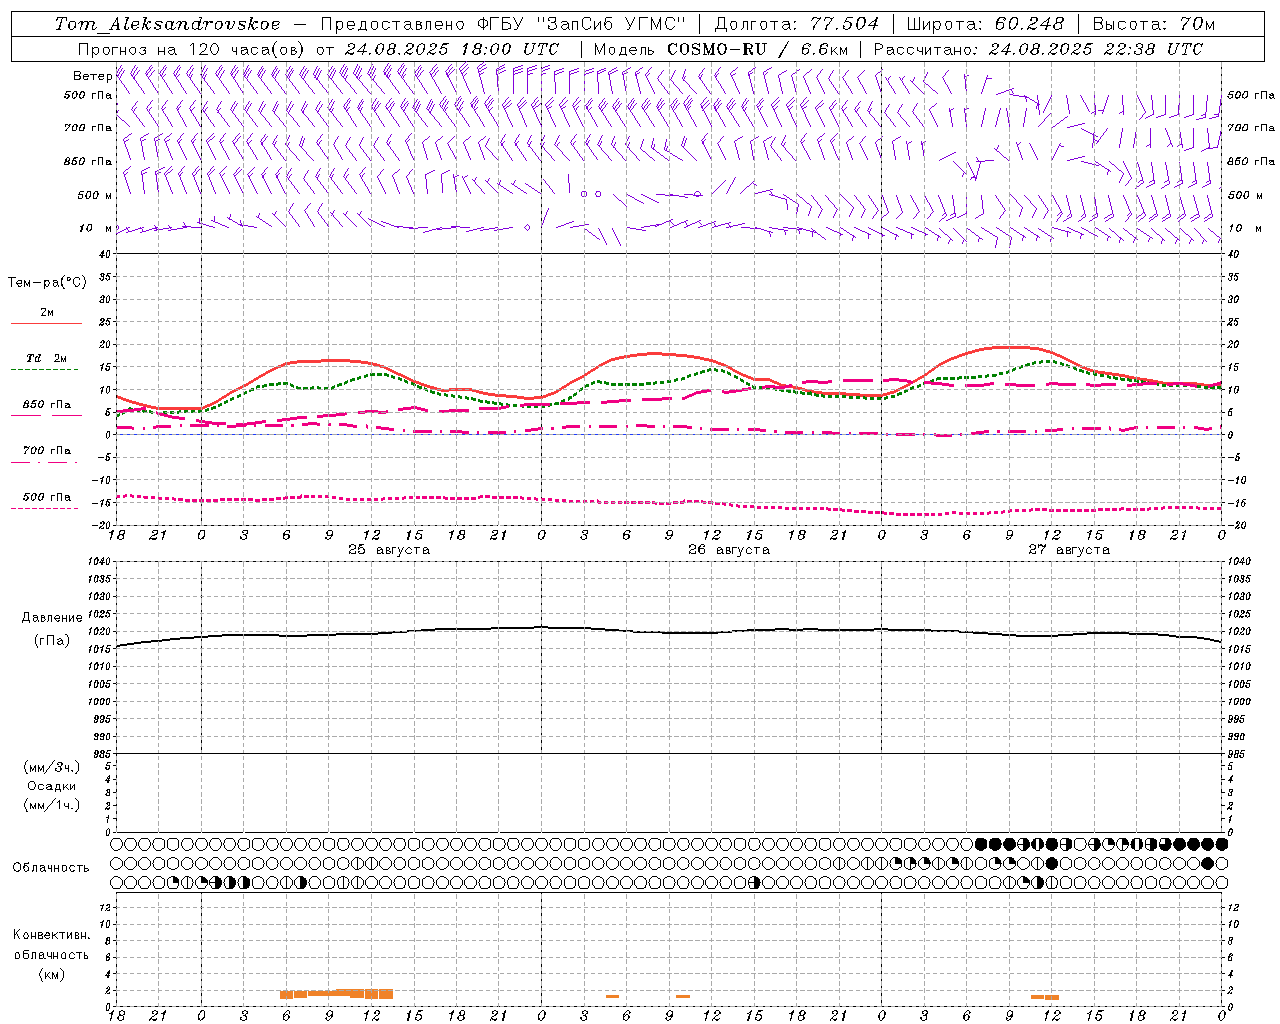Click the (мм/1ч.) precipitation unit label
This screenshot has height=1024, width=1280.
click(x=52, y=805)
